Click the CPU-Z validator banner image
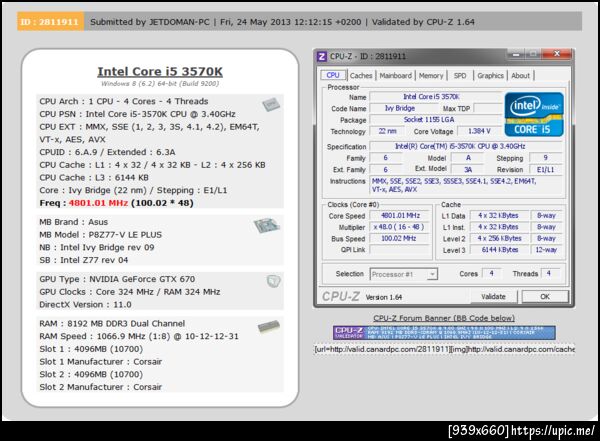Image resolution: width=600 pixels, height=441 pixels. [444, 333]
